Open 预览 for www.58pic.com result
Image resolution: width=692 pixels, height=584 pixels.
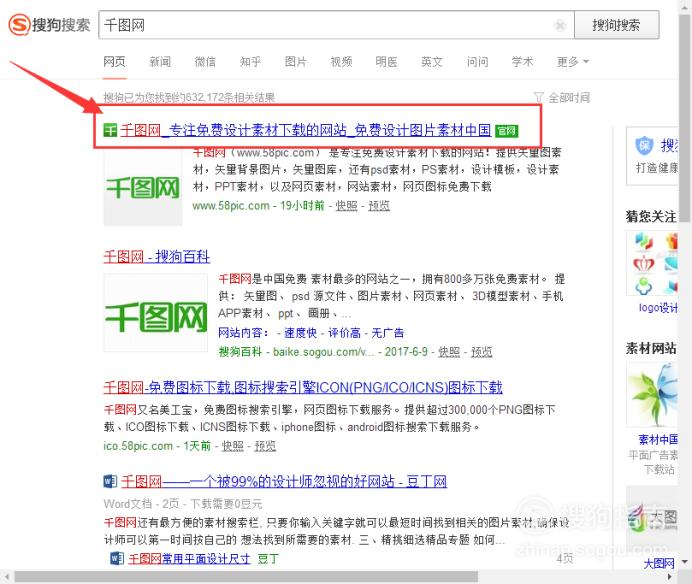379,206
